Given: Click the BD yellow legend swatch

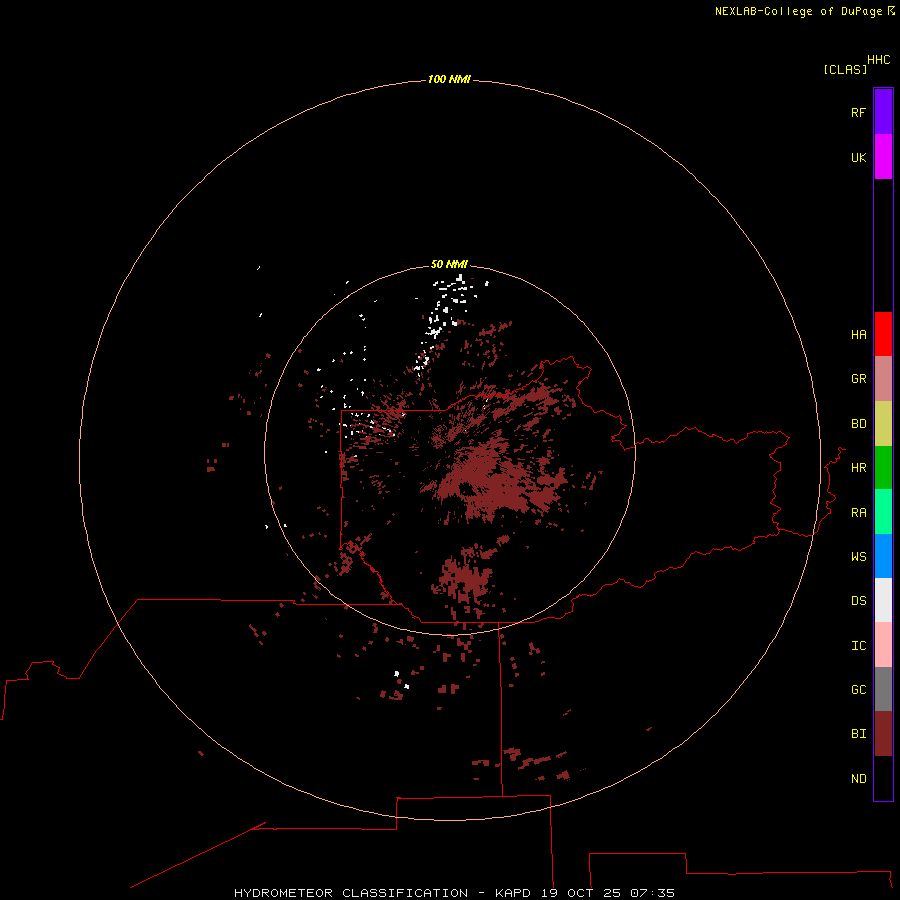Looking at the screenshot, I should coord(883,423).
